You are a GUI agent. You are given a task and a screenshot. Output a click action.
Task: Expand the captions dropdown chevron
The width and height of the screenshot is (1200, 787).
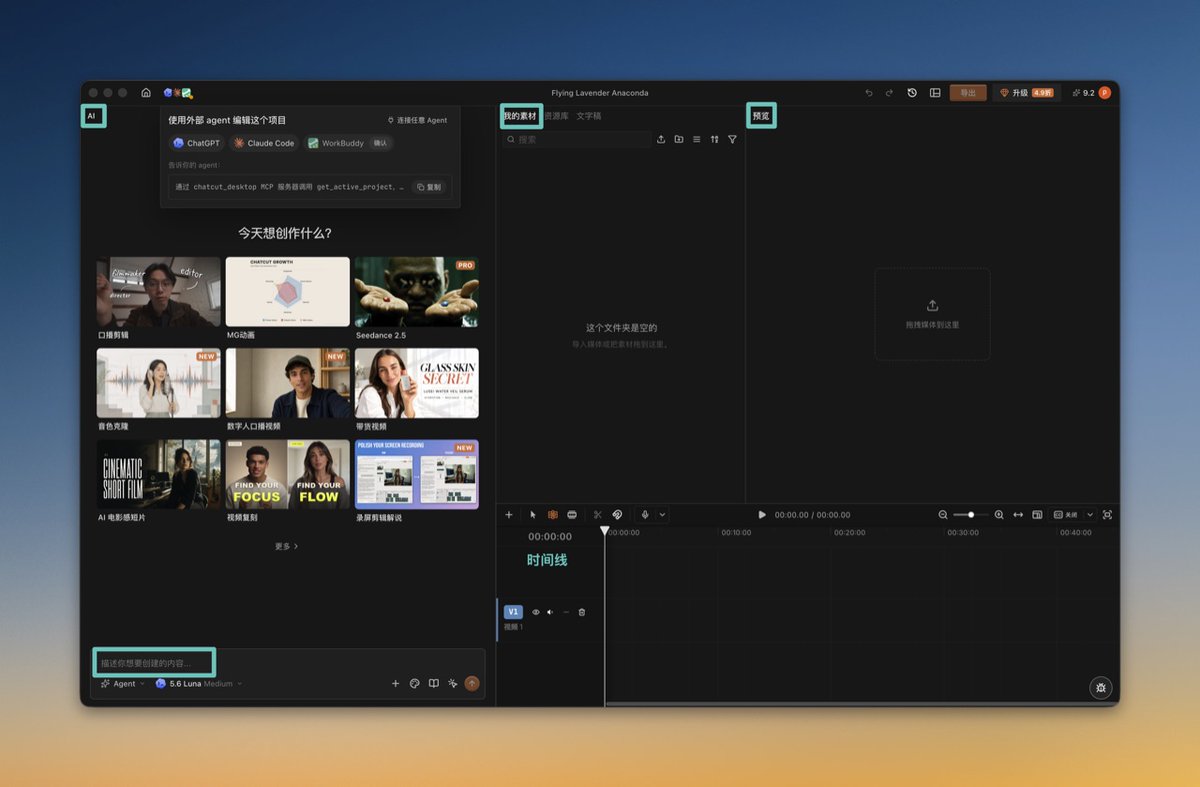(x=1090, y=515)
